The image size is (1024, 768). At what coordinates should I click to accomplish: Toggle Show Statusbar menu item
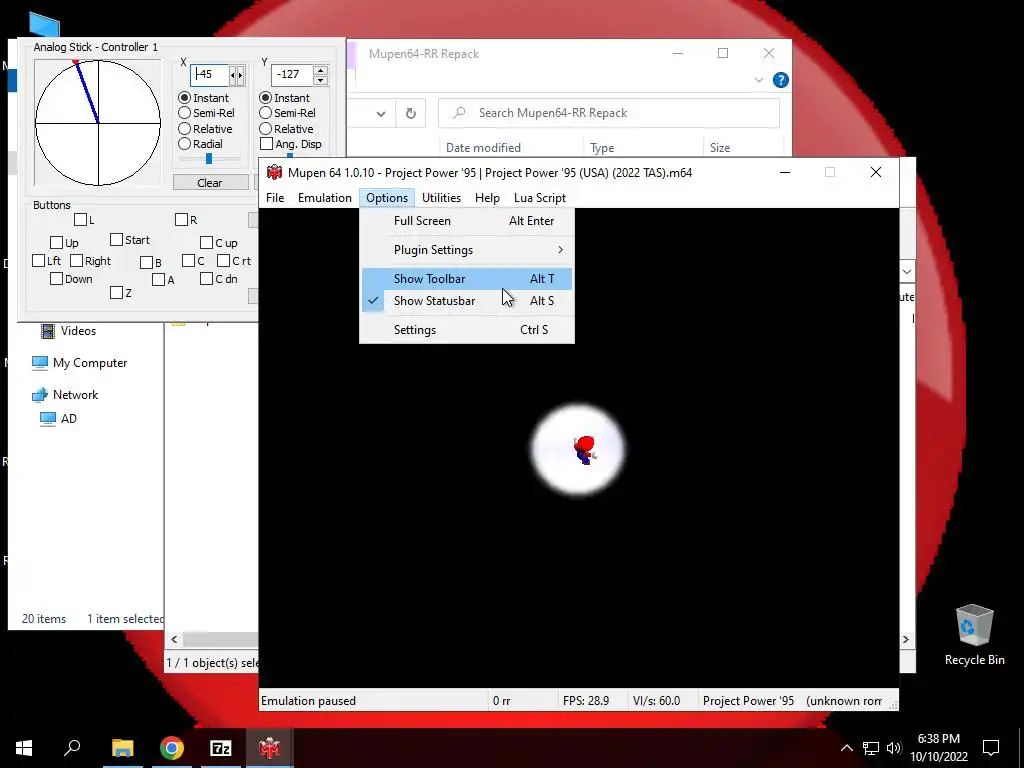pos(467,300)
